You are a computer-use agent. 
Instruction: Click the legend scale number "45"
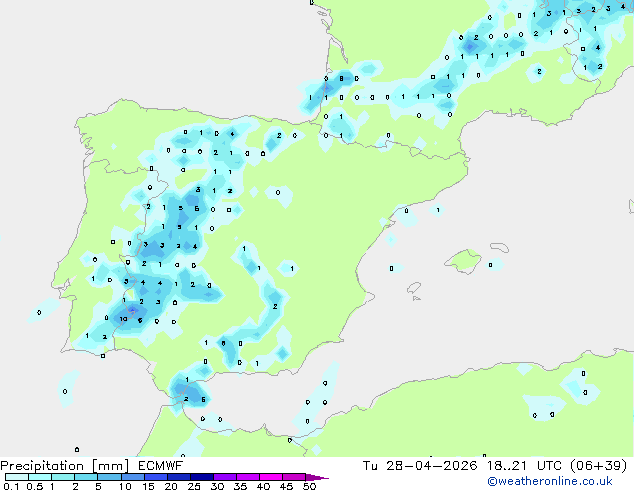coord(286,486)
